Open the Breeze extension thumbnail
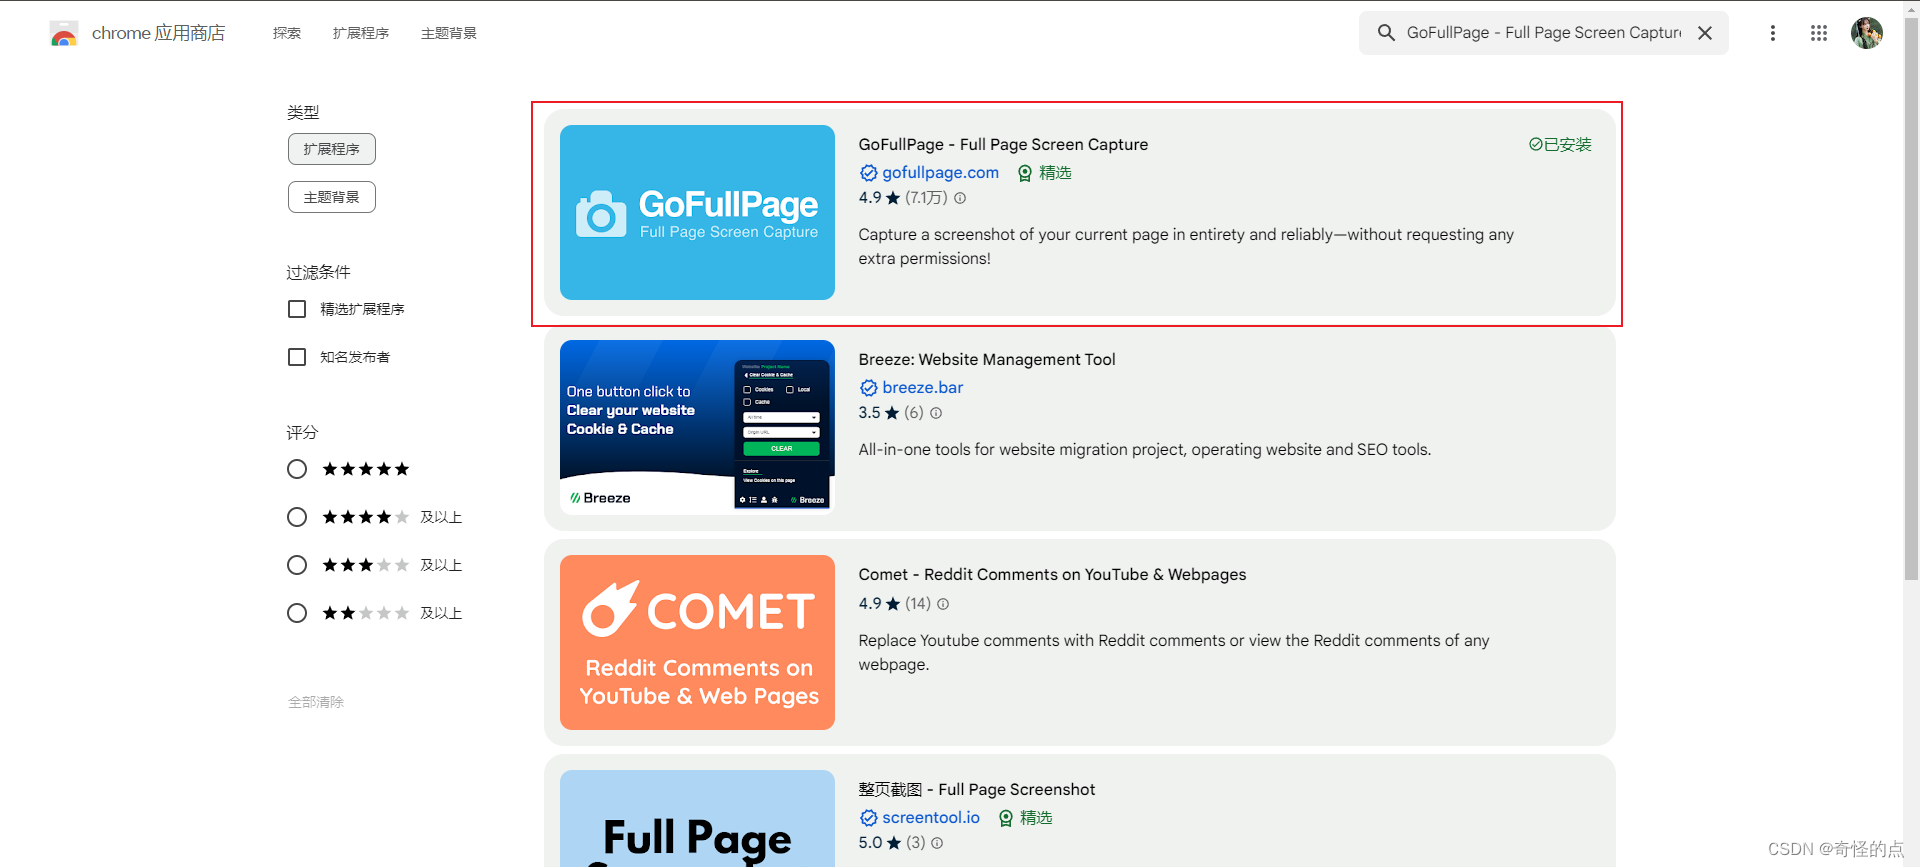This screenshot has width=1920, height=867. tap(697, 427)
